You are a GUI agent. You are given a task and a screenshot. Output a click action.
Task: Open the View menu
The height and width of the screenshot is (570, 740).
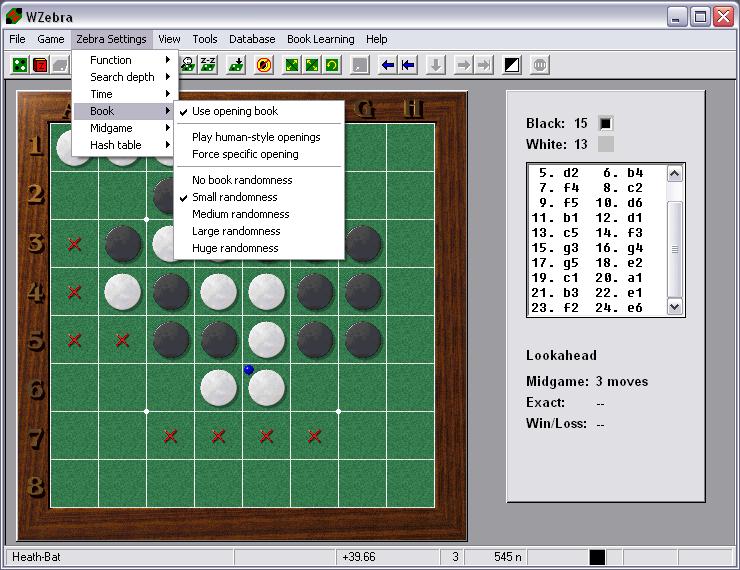click(x=169, y=39)
